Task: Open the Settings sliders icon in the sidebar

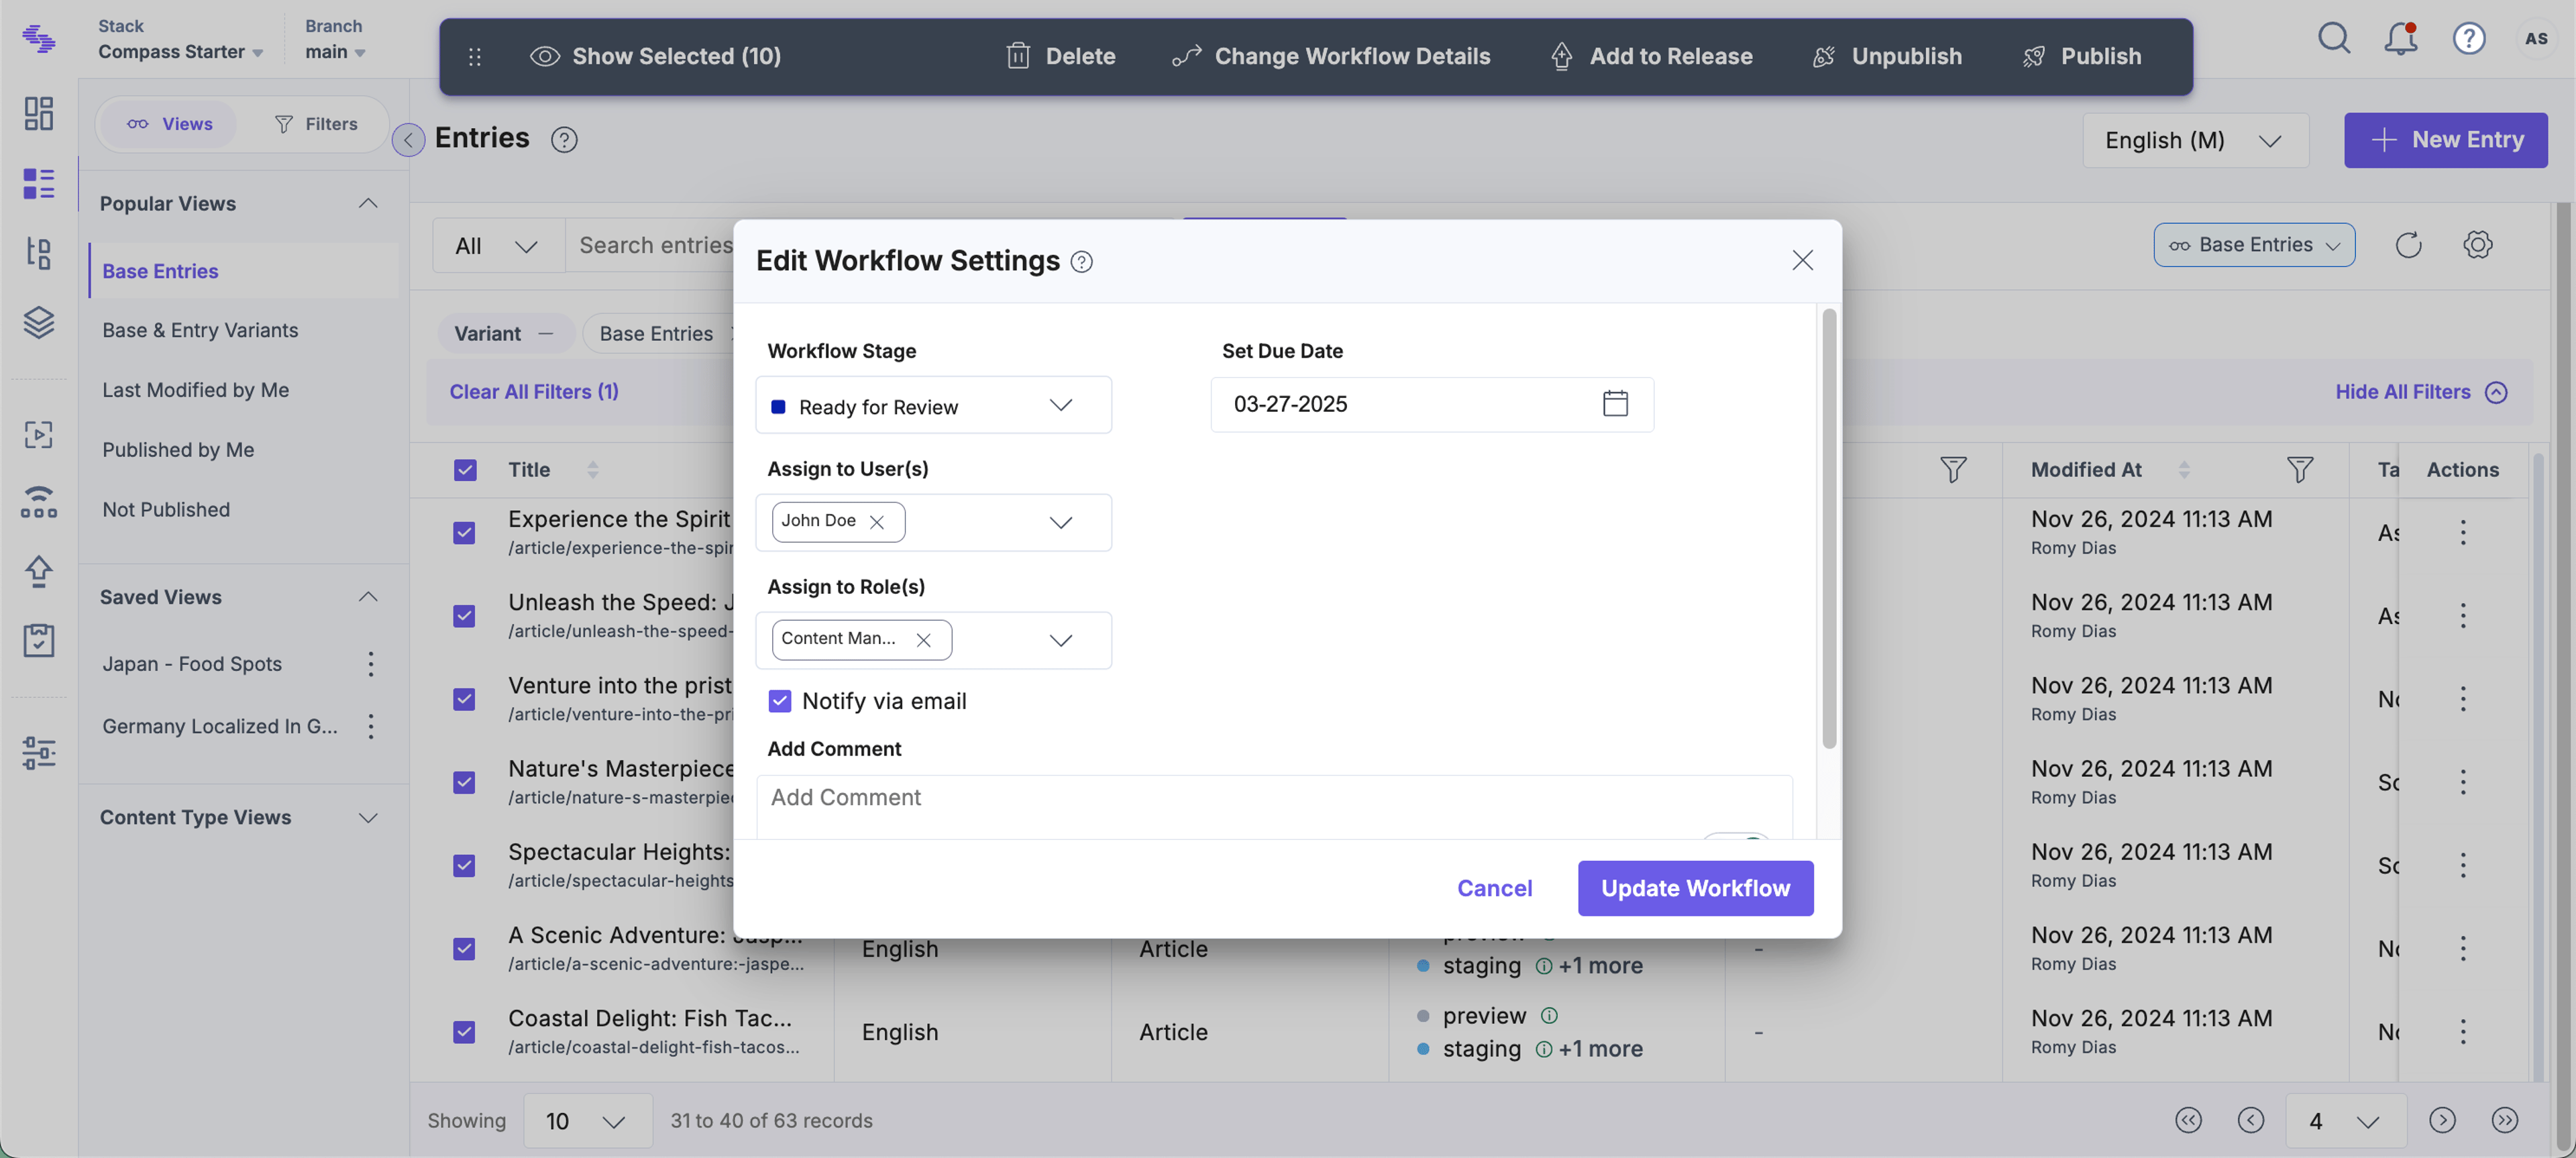Action: (38, 752)
